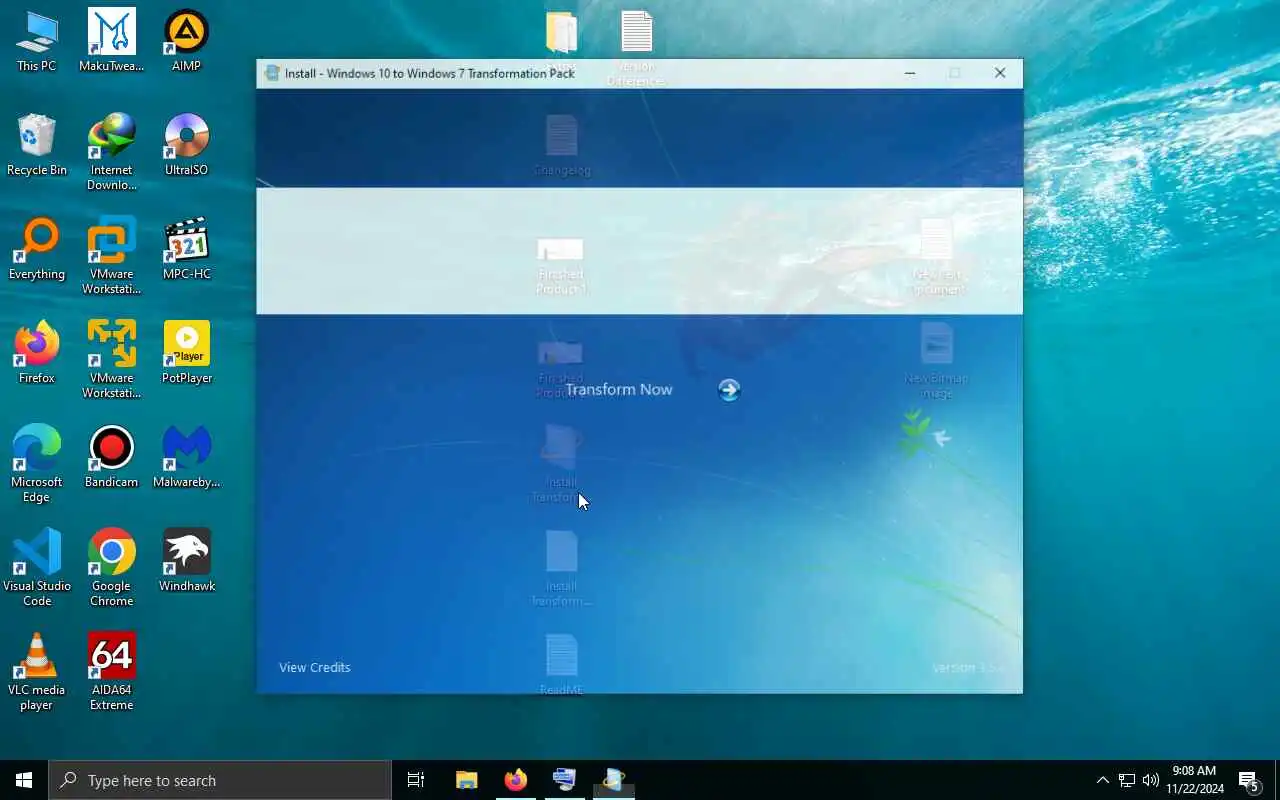Select the This PC desktop icon
1280x800 pixels.
coord(37,41)
